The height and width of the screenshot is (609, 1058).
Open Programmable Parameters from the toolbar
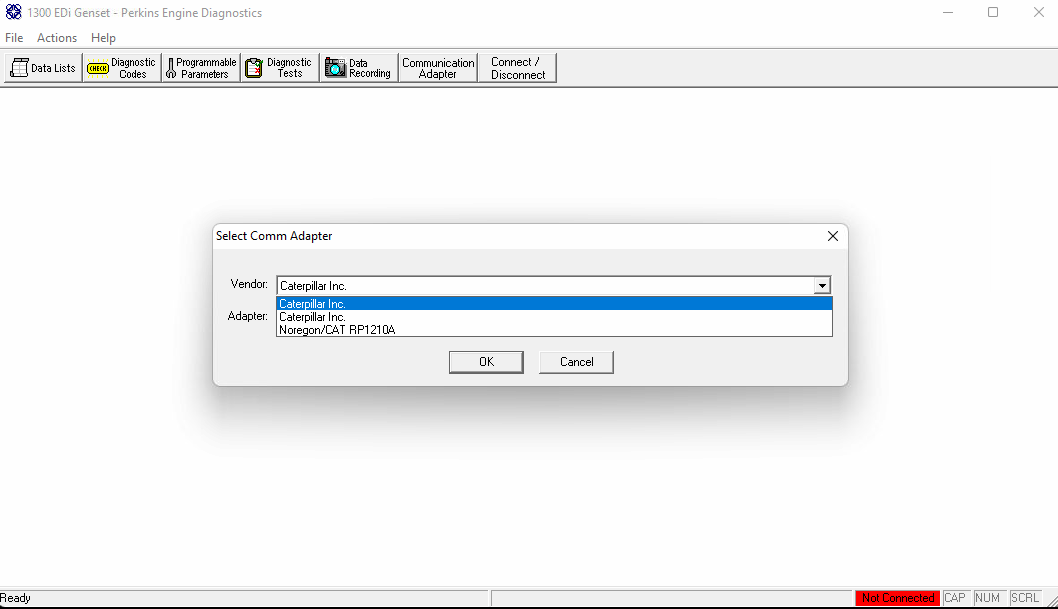pos(201,68)
